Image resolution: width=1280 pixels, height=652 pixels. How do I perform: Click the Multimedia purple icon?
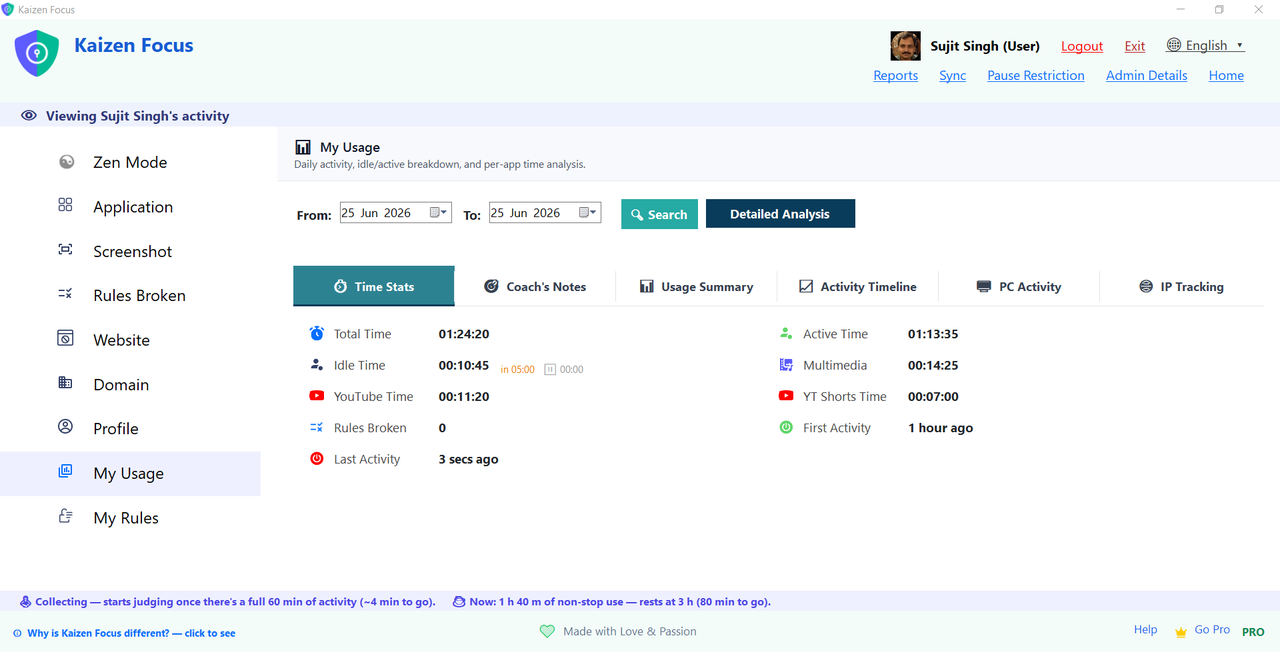pyautogui.click(x=786, y=365)
